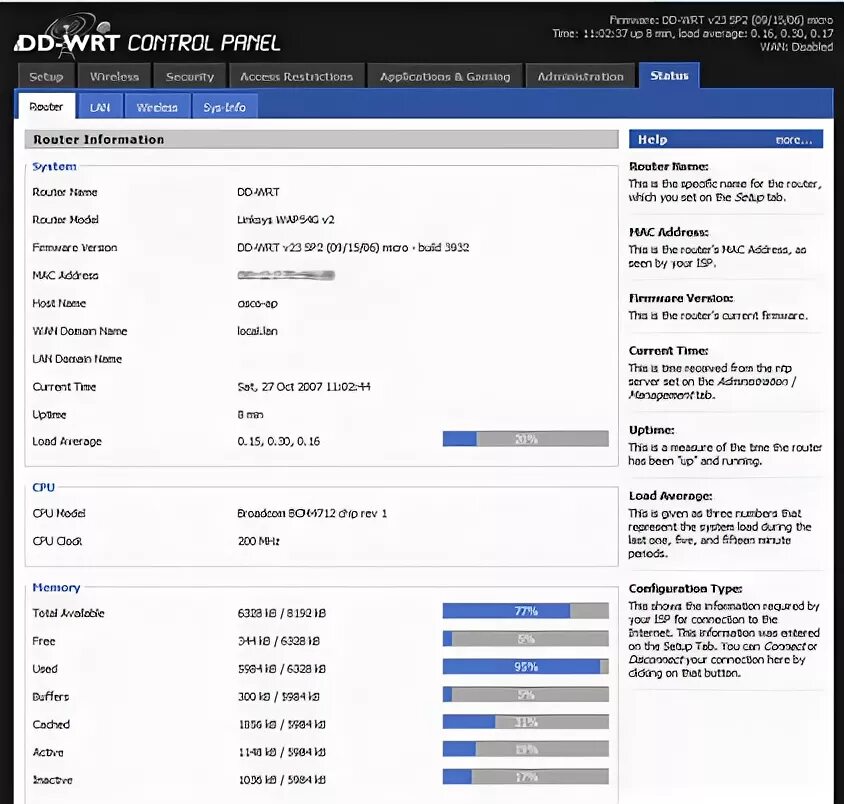
Task: Click the Firmware Version help heading
Action: click(x=681, y=298)
